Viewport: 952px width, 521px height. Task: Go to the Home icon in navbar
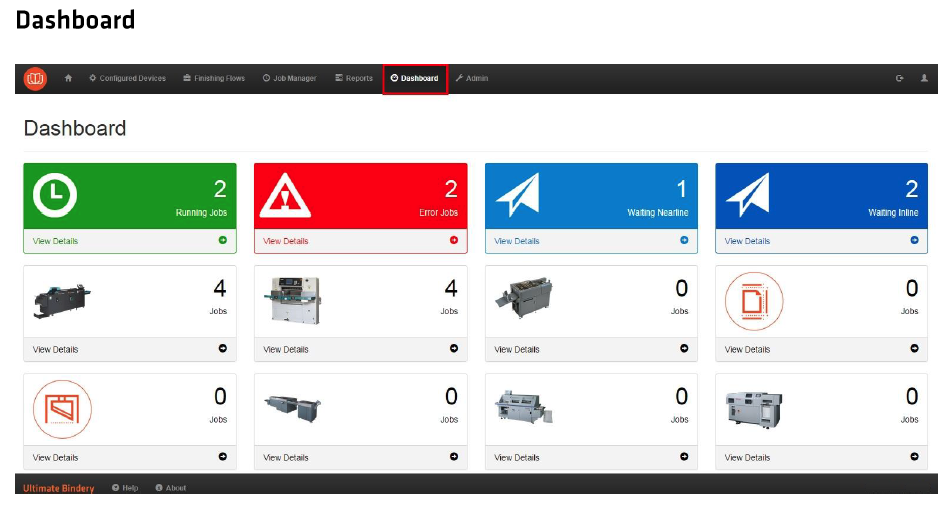tap(68, 78)
